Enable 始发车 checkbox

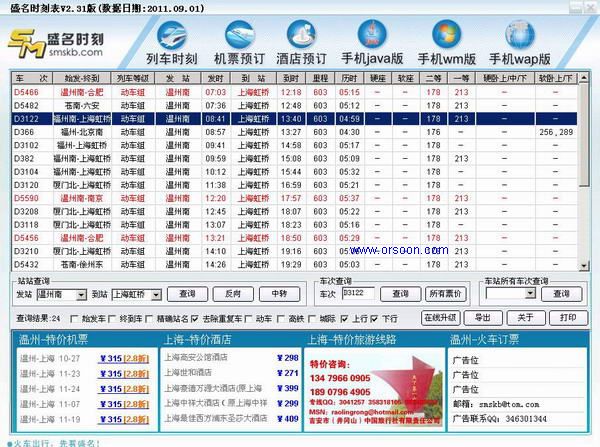74,319
